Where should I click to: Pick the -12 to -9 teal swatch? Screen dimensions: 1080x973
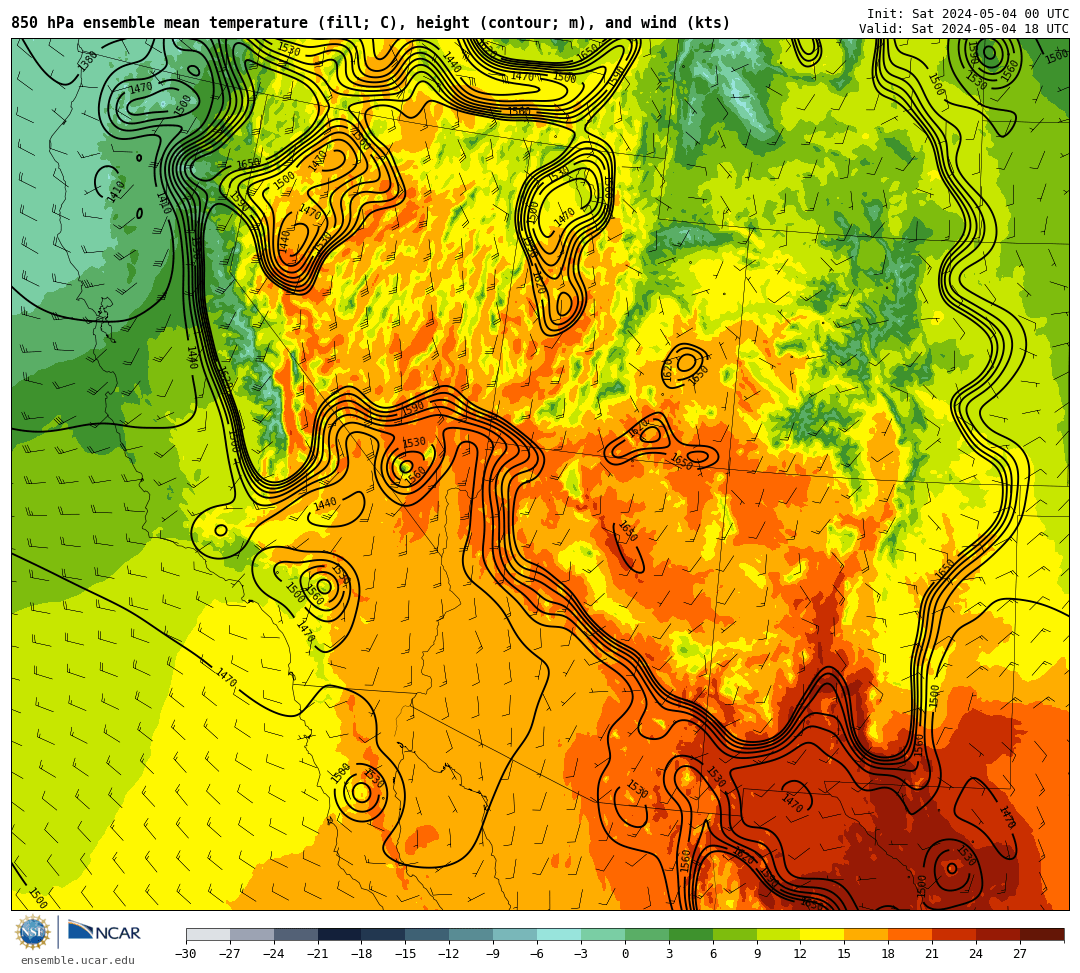(472, 934)
